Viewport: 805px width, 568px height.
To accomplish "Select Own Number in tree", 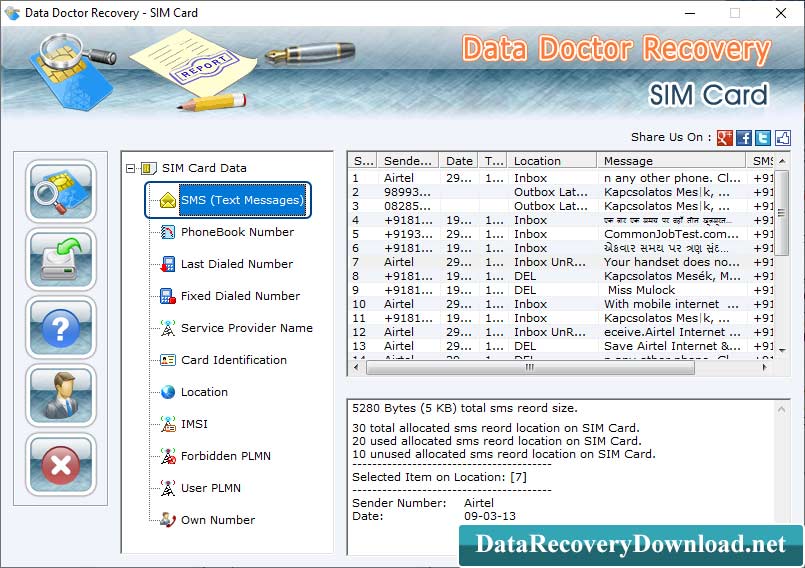I will coord(218,520).
